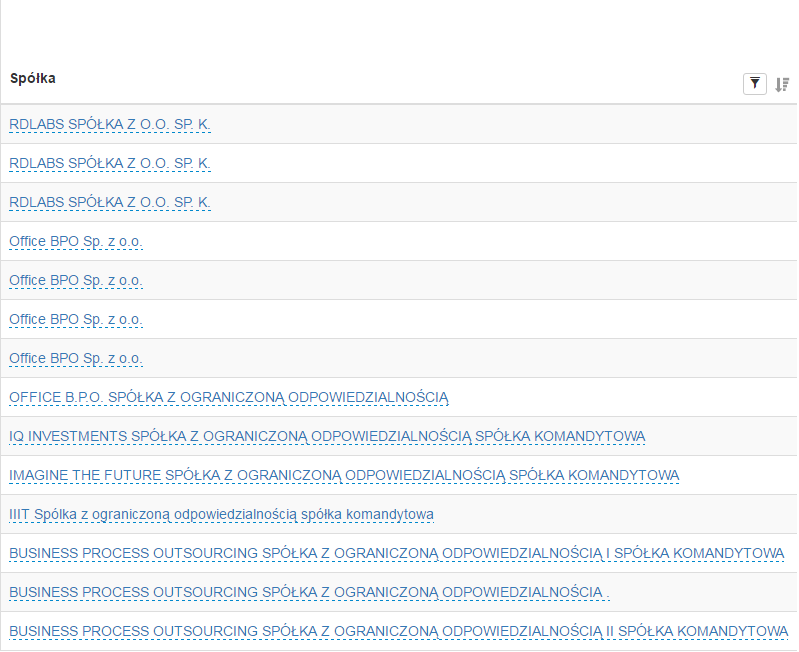
Task: Open the IQ INVESTMENTS company link
Action: point(327,437)
